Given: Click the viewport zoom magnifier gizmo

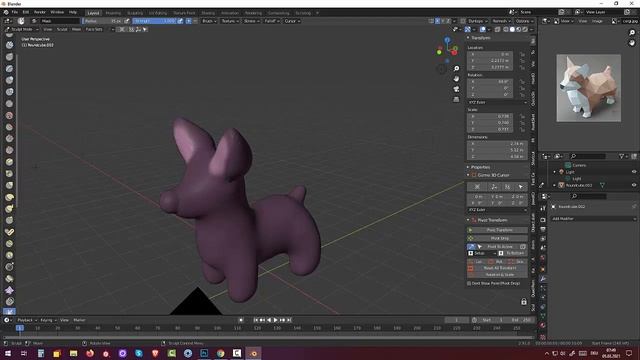Looking at the screenshot, I should [456, 69].
